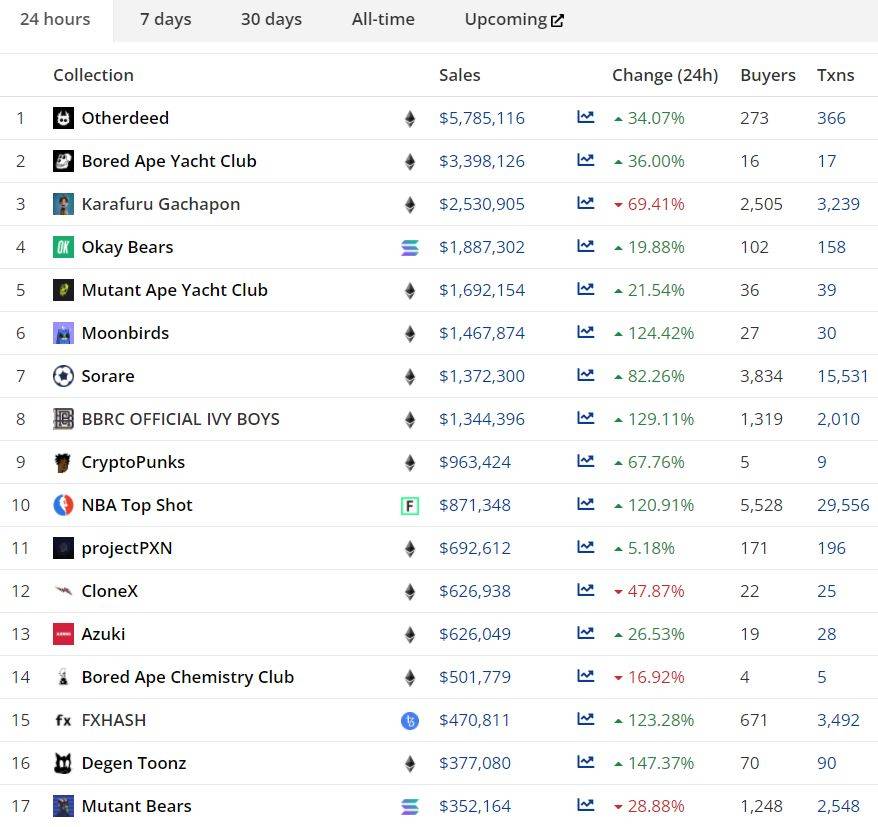Click the Ethereum icon in CryptoPunks row
878x827 pixels.
[x=409, y=463]
